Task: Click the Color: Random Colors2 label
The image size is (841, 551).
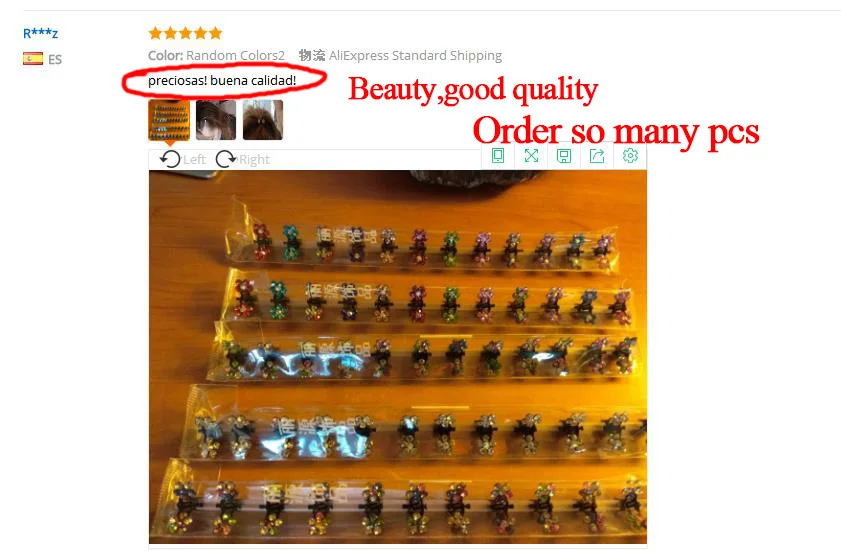Action: [216, 55]
